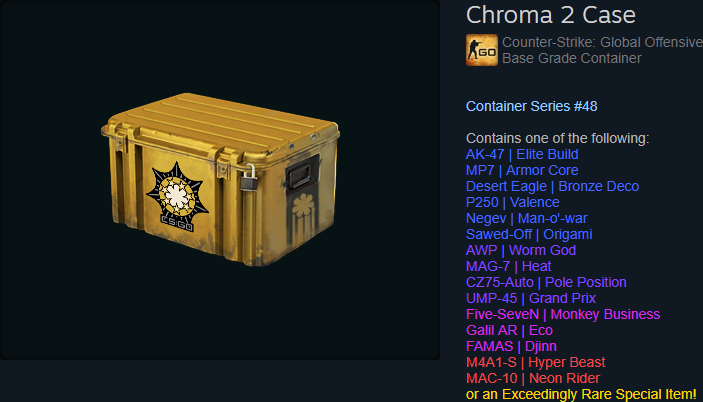Click the Chroma 2 Case title
This screenshot has height=402, width=703.
pyautogui.click(x=551, y=15)
